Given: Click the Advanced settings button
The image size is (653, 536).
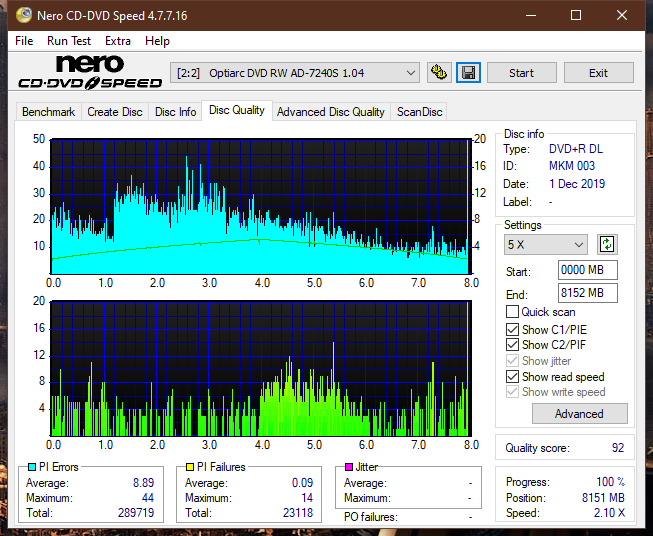Looking at the screenshot, I should (579, 414).
